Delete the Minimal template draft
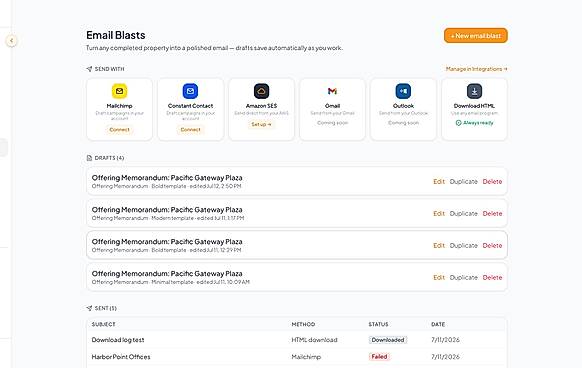 (x=492, y=277)
